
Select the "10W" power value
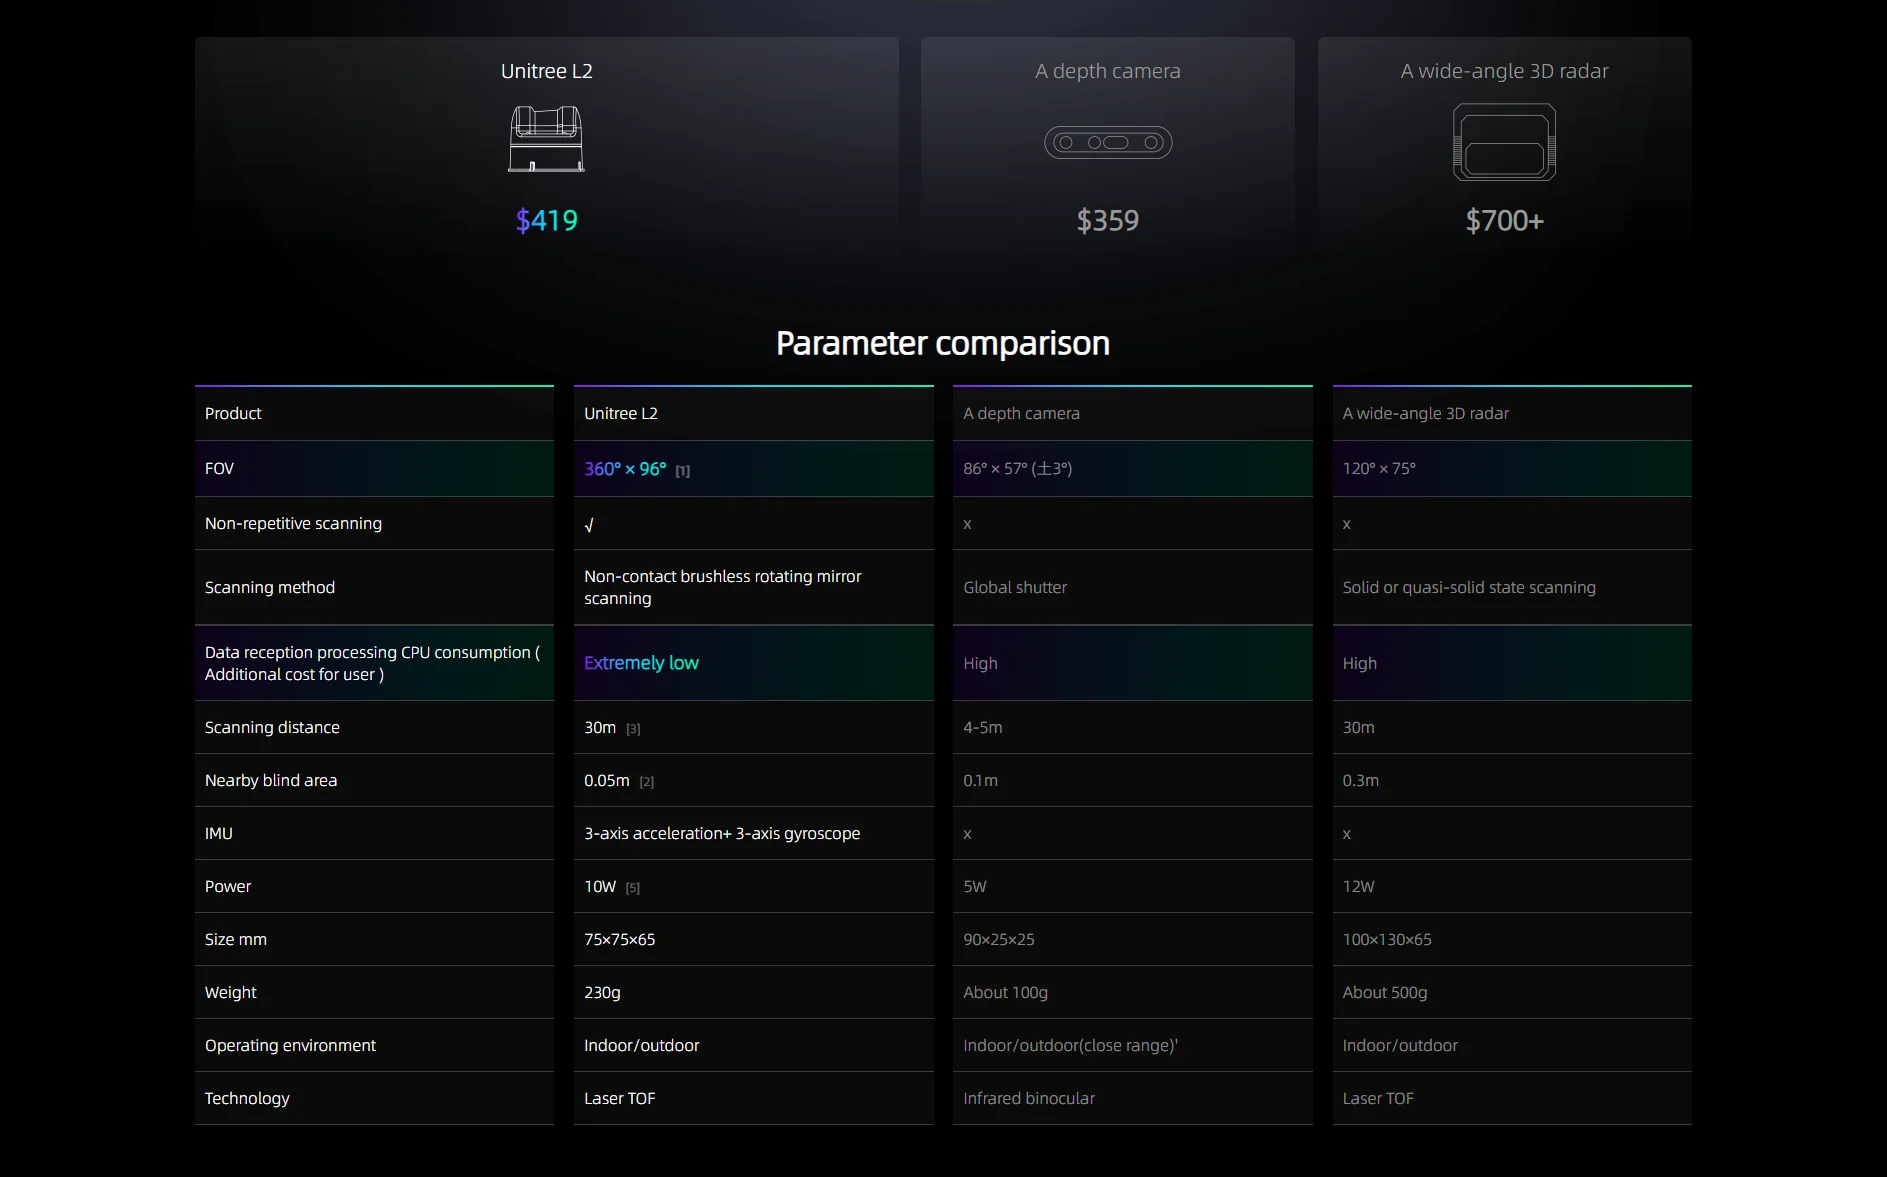point(600,886)
